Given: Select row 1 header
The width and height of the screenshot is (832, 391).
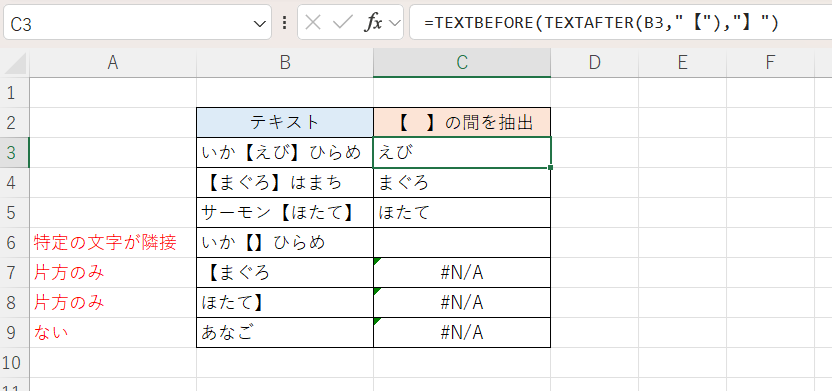Looking at the screenshot, I should coord(14,93).
